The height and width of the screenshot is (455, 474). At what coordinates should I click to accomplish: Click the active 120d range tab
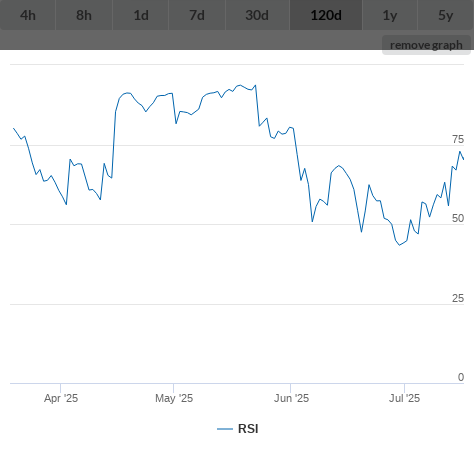[x=326, y=15]
